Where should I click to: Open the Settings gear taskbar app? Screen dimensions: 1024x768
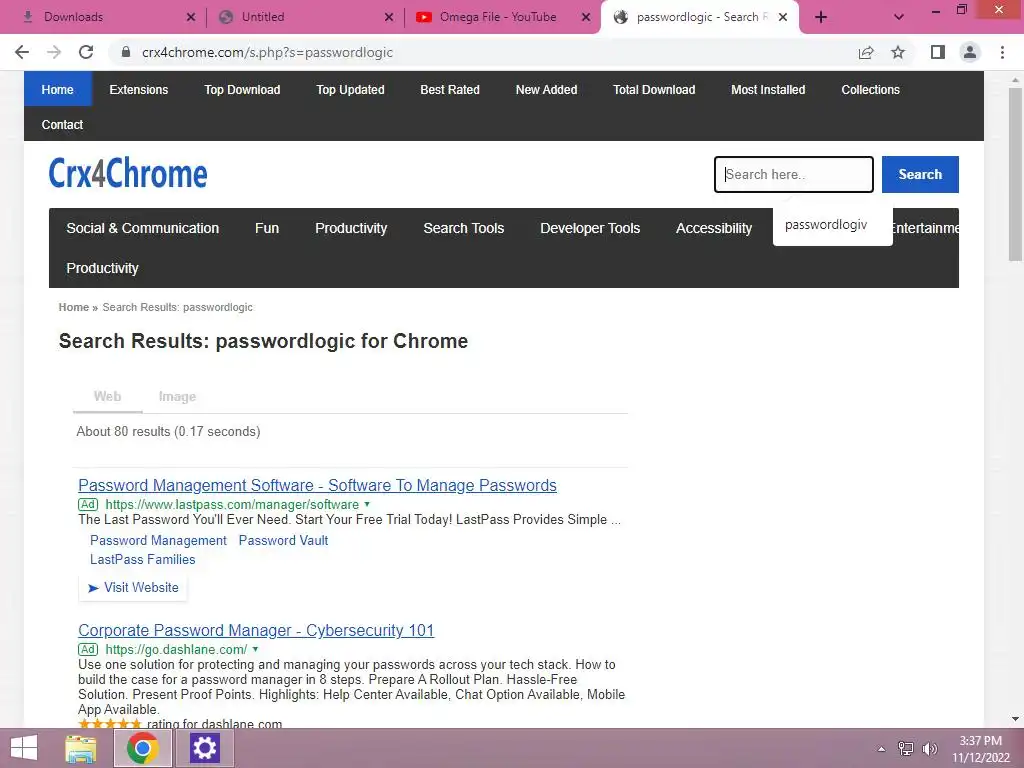tap(204, 748)
